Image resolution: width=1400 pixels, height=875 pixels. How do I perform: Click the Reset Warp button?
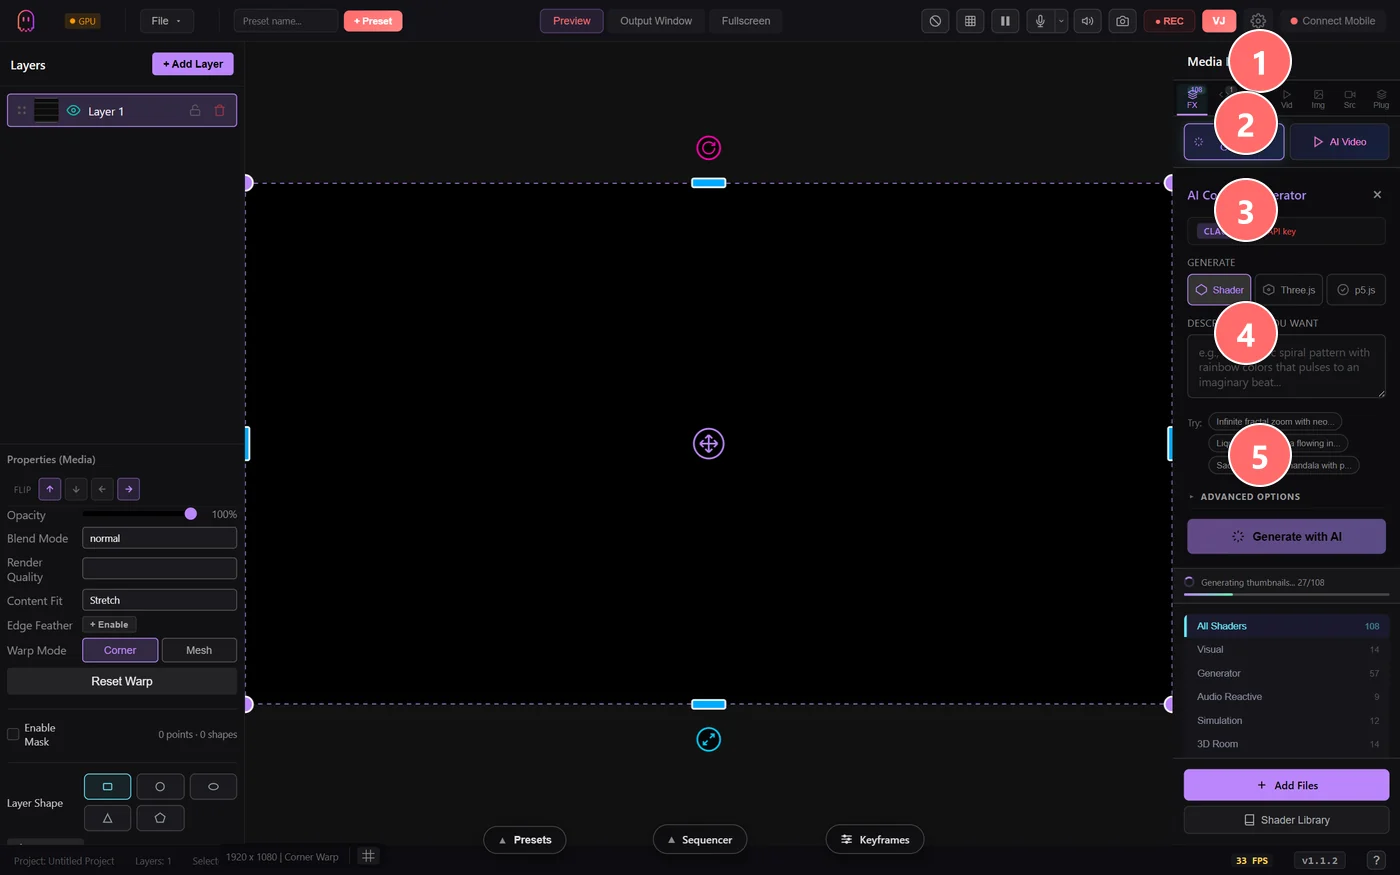pyautogui.click(x=122, y=681)
